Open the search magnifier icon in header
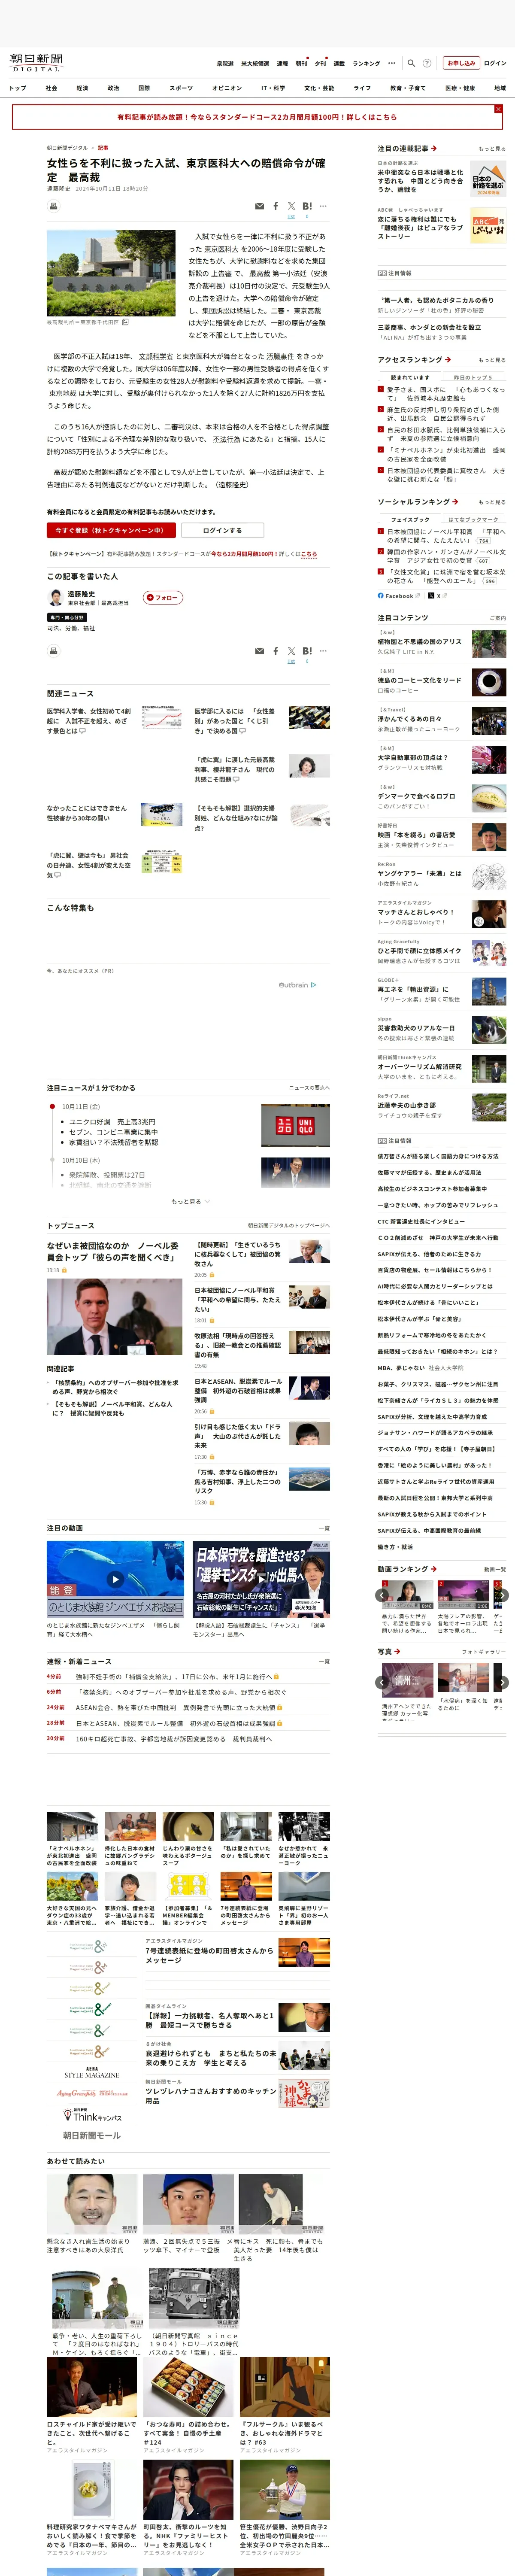Screen dimensions: 515x2576 (x=411, y=63)
